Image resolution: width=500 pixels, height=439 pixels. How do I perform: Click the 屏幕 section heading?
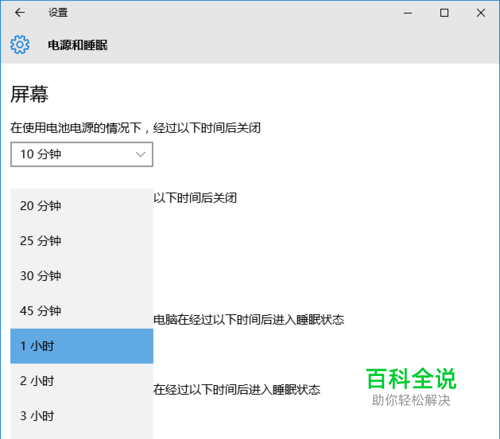coord(29,94)
